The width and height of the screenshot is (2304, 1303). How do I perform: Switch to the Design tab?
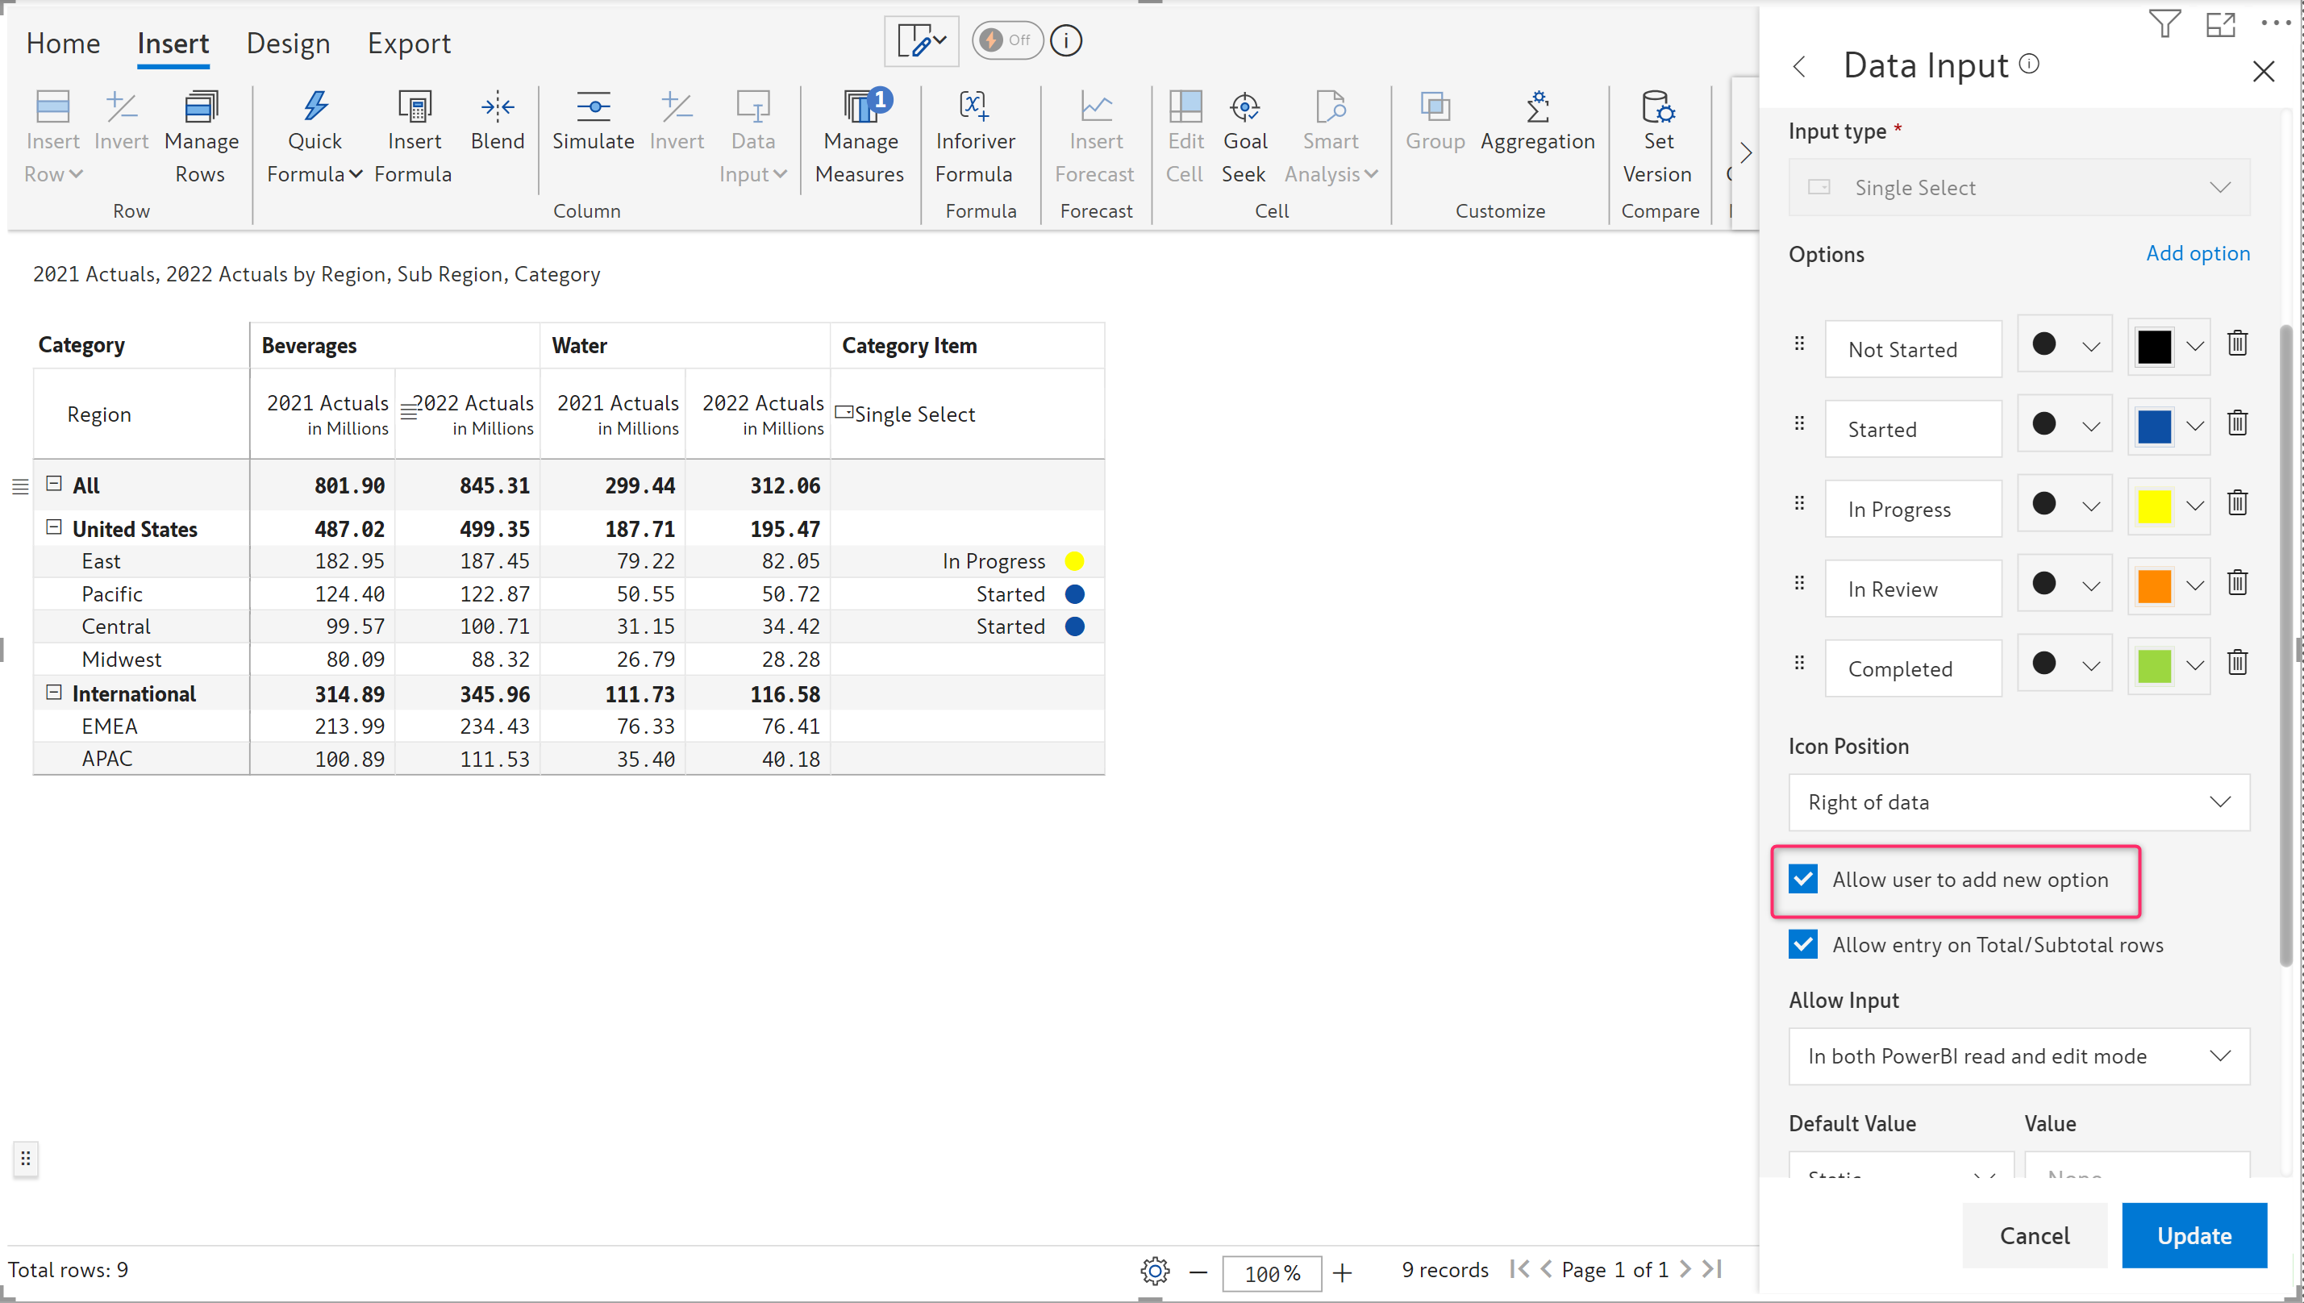pos(288,43)
